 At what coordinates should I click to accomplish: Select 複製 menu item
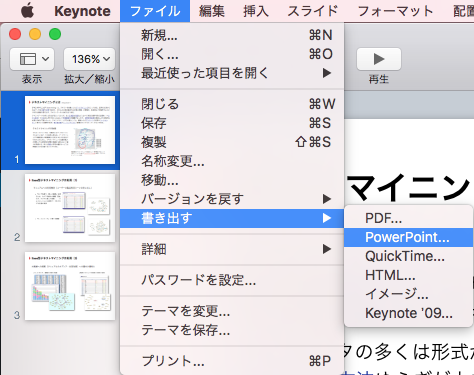[x=232, y=142]
